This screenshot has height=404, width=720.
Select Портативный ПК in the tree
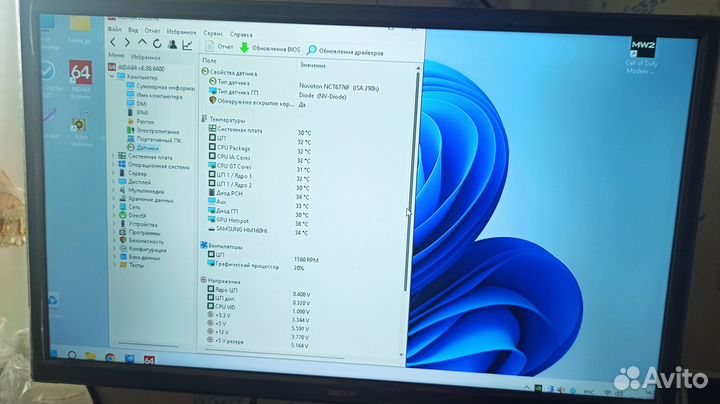click(159, 140)
